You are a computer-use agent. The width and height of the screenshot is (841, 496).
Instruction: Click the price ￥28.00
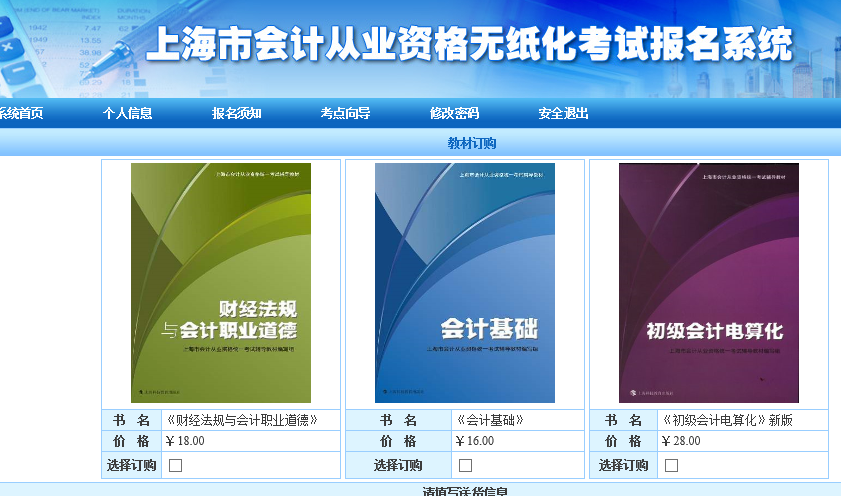click(x=681, y=441)
